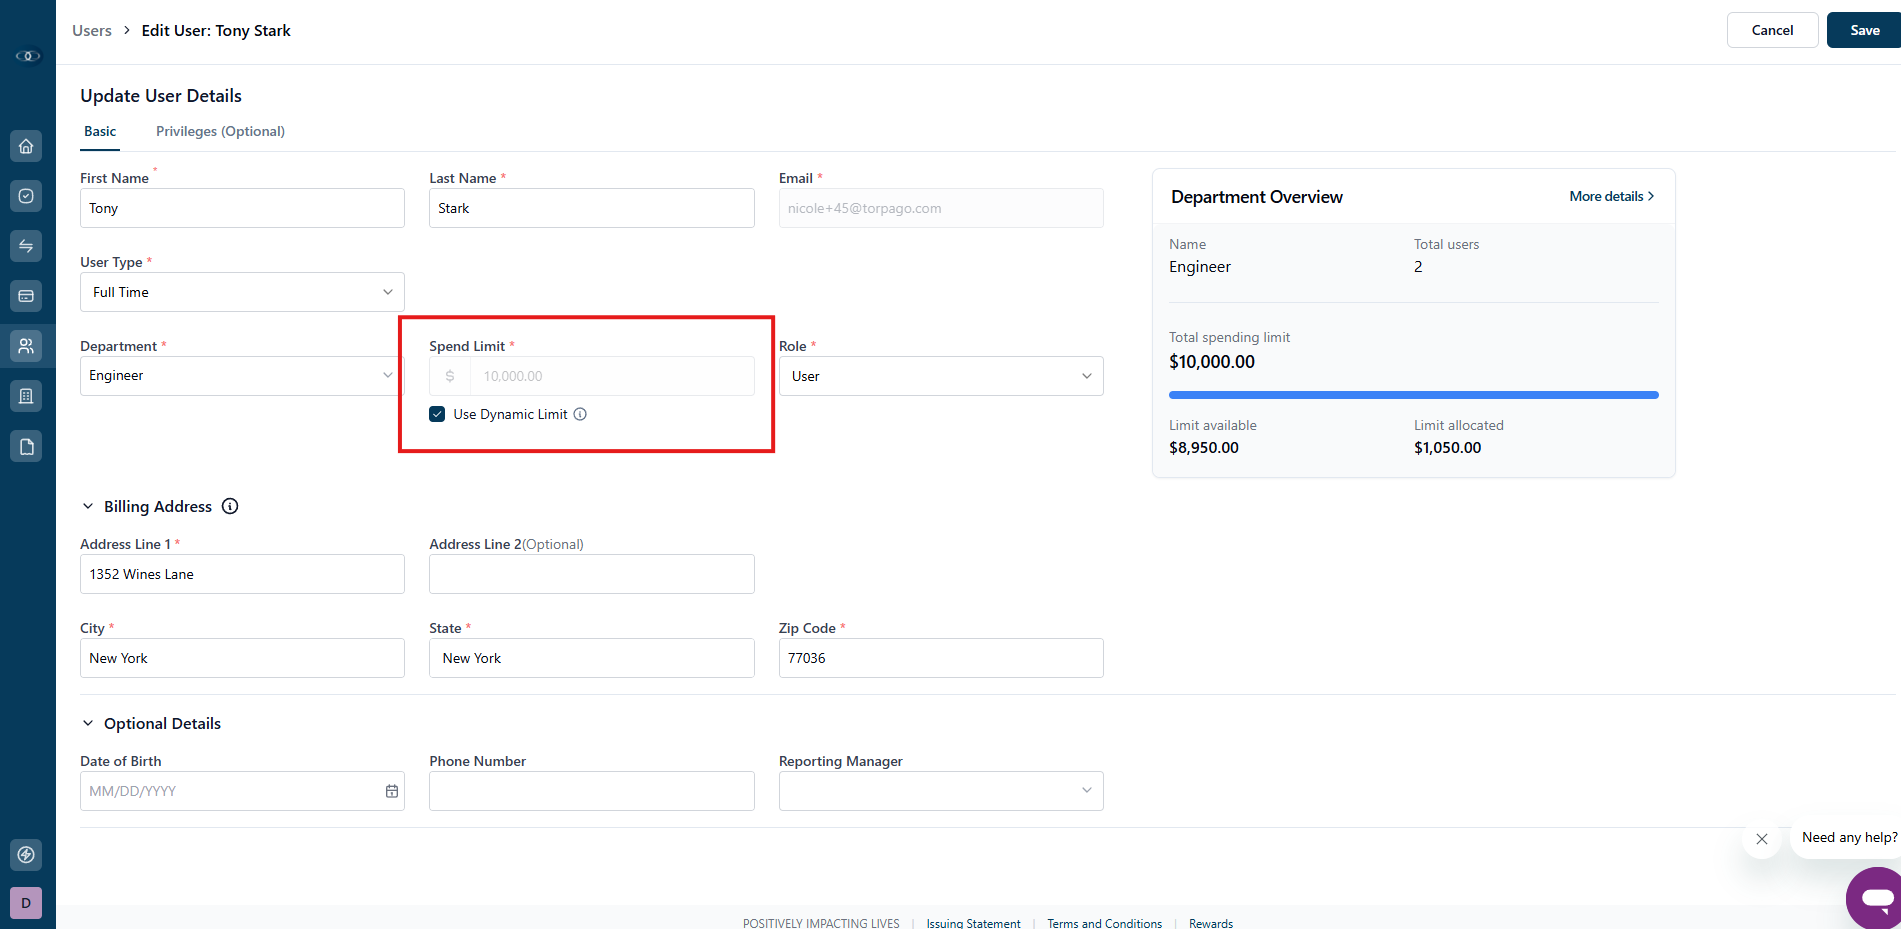Uncheck Use Dynamic Limit checkbox
Image resolution: width=1901 pixels, height=929 pixels.
[437, 414]
